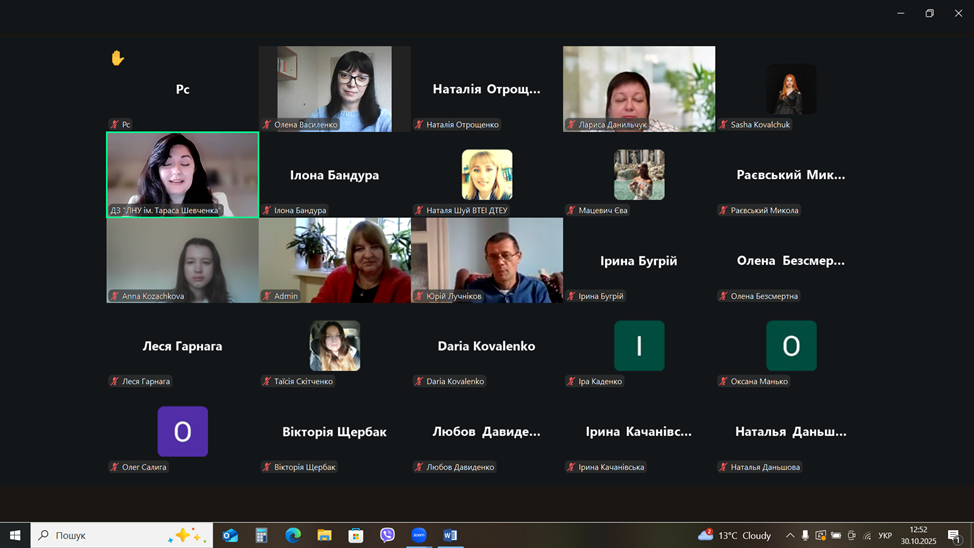The width and height of the screenshot is (974, 548).
Task: Open the 13°C Cloudy weather widget
Action: (x=735, y=535)
